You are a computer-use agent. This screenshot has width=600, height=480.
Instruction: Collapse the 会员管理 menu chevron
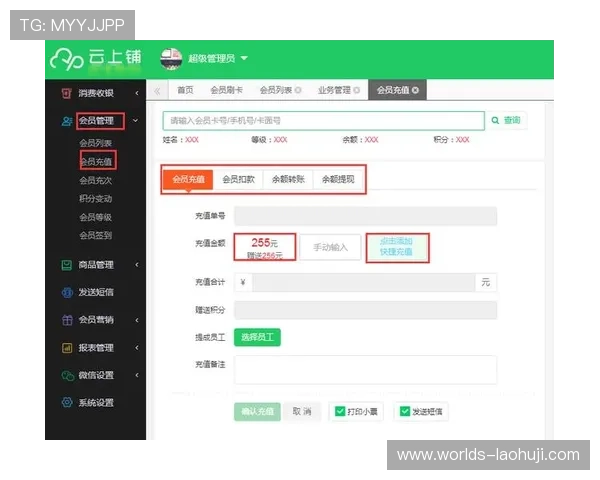point(135,121)
